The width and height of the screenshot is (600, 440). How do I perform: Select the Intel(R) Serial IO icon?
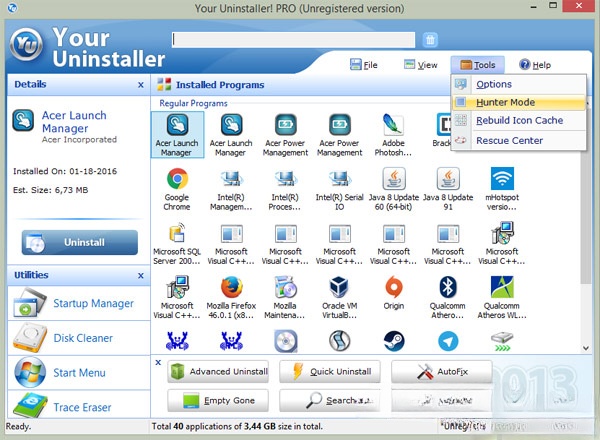tap(339, 189)
